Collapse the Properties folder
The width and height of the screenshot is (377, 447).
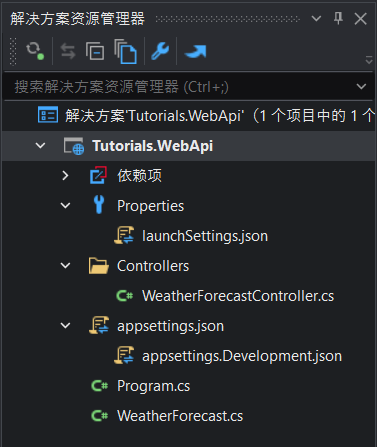click(65, 206)
